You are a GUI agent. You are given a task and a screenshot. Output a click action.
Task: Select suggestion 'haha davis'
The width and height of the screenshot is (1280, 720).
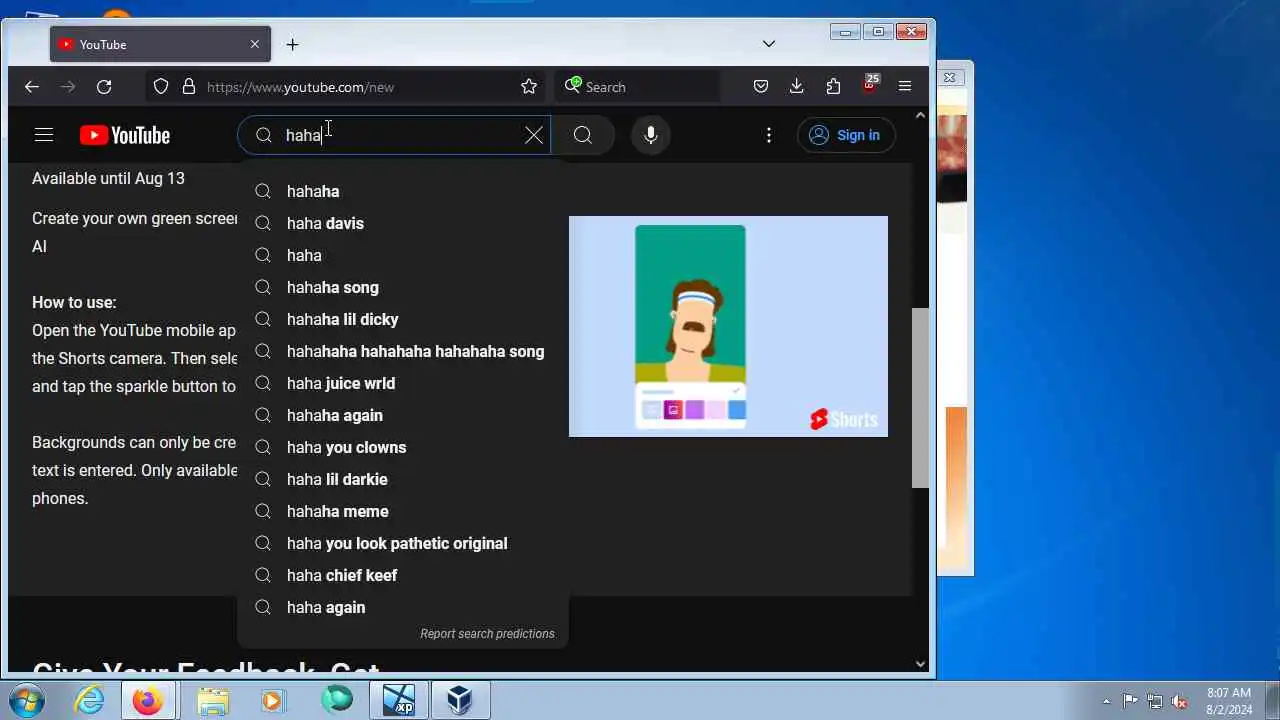point(403,223)
